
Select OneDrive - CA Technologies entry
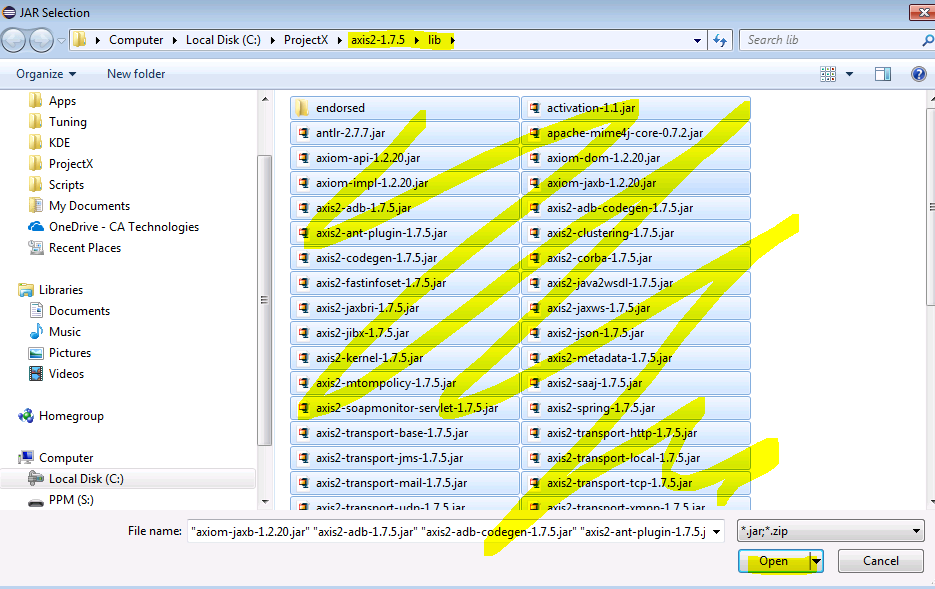point(123,227)
